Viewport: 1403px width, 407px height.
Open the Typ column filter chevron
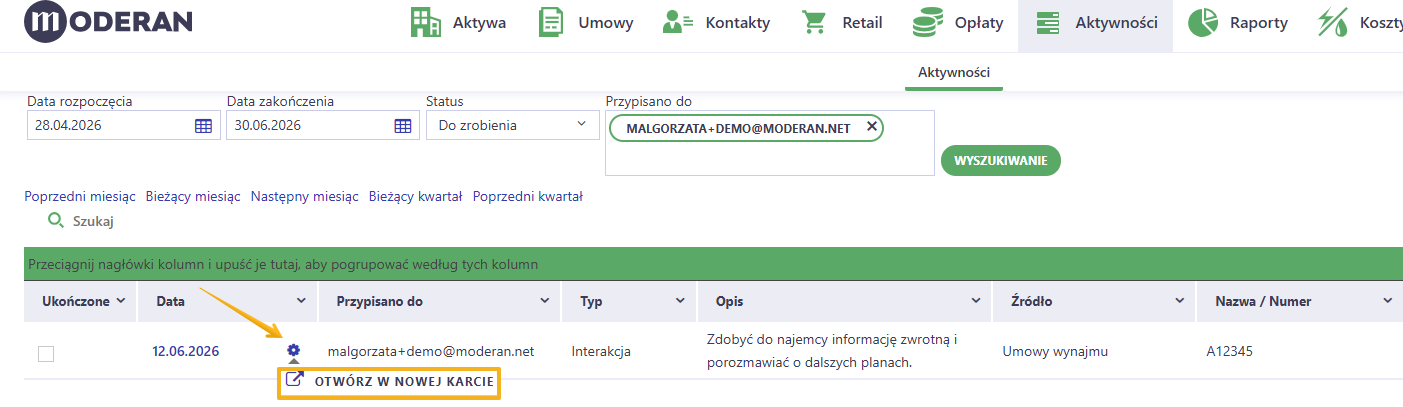(679, 301)
